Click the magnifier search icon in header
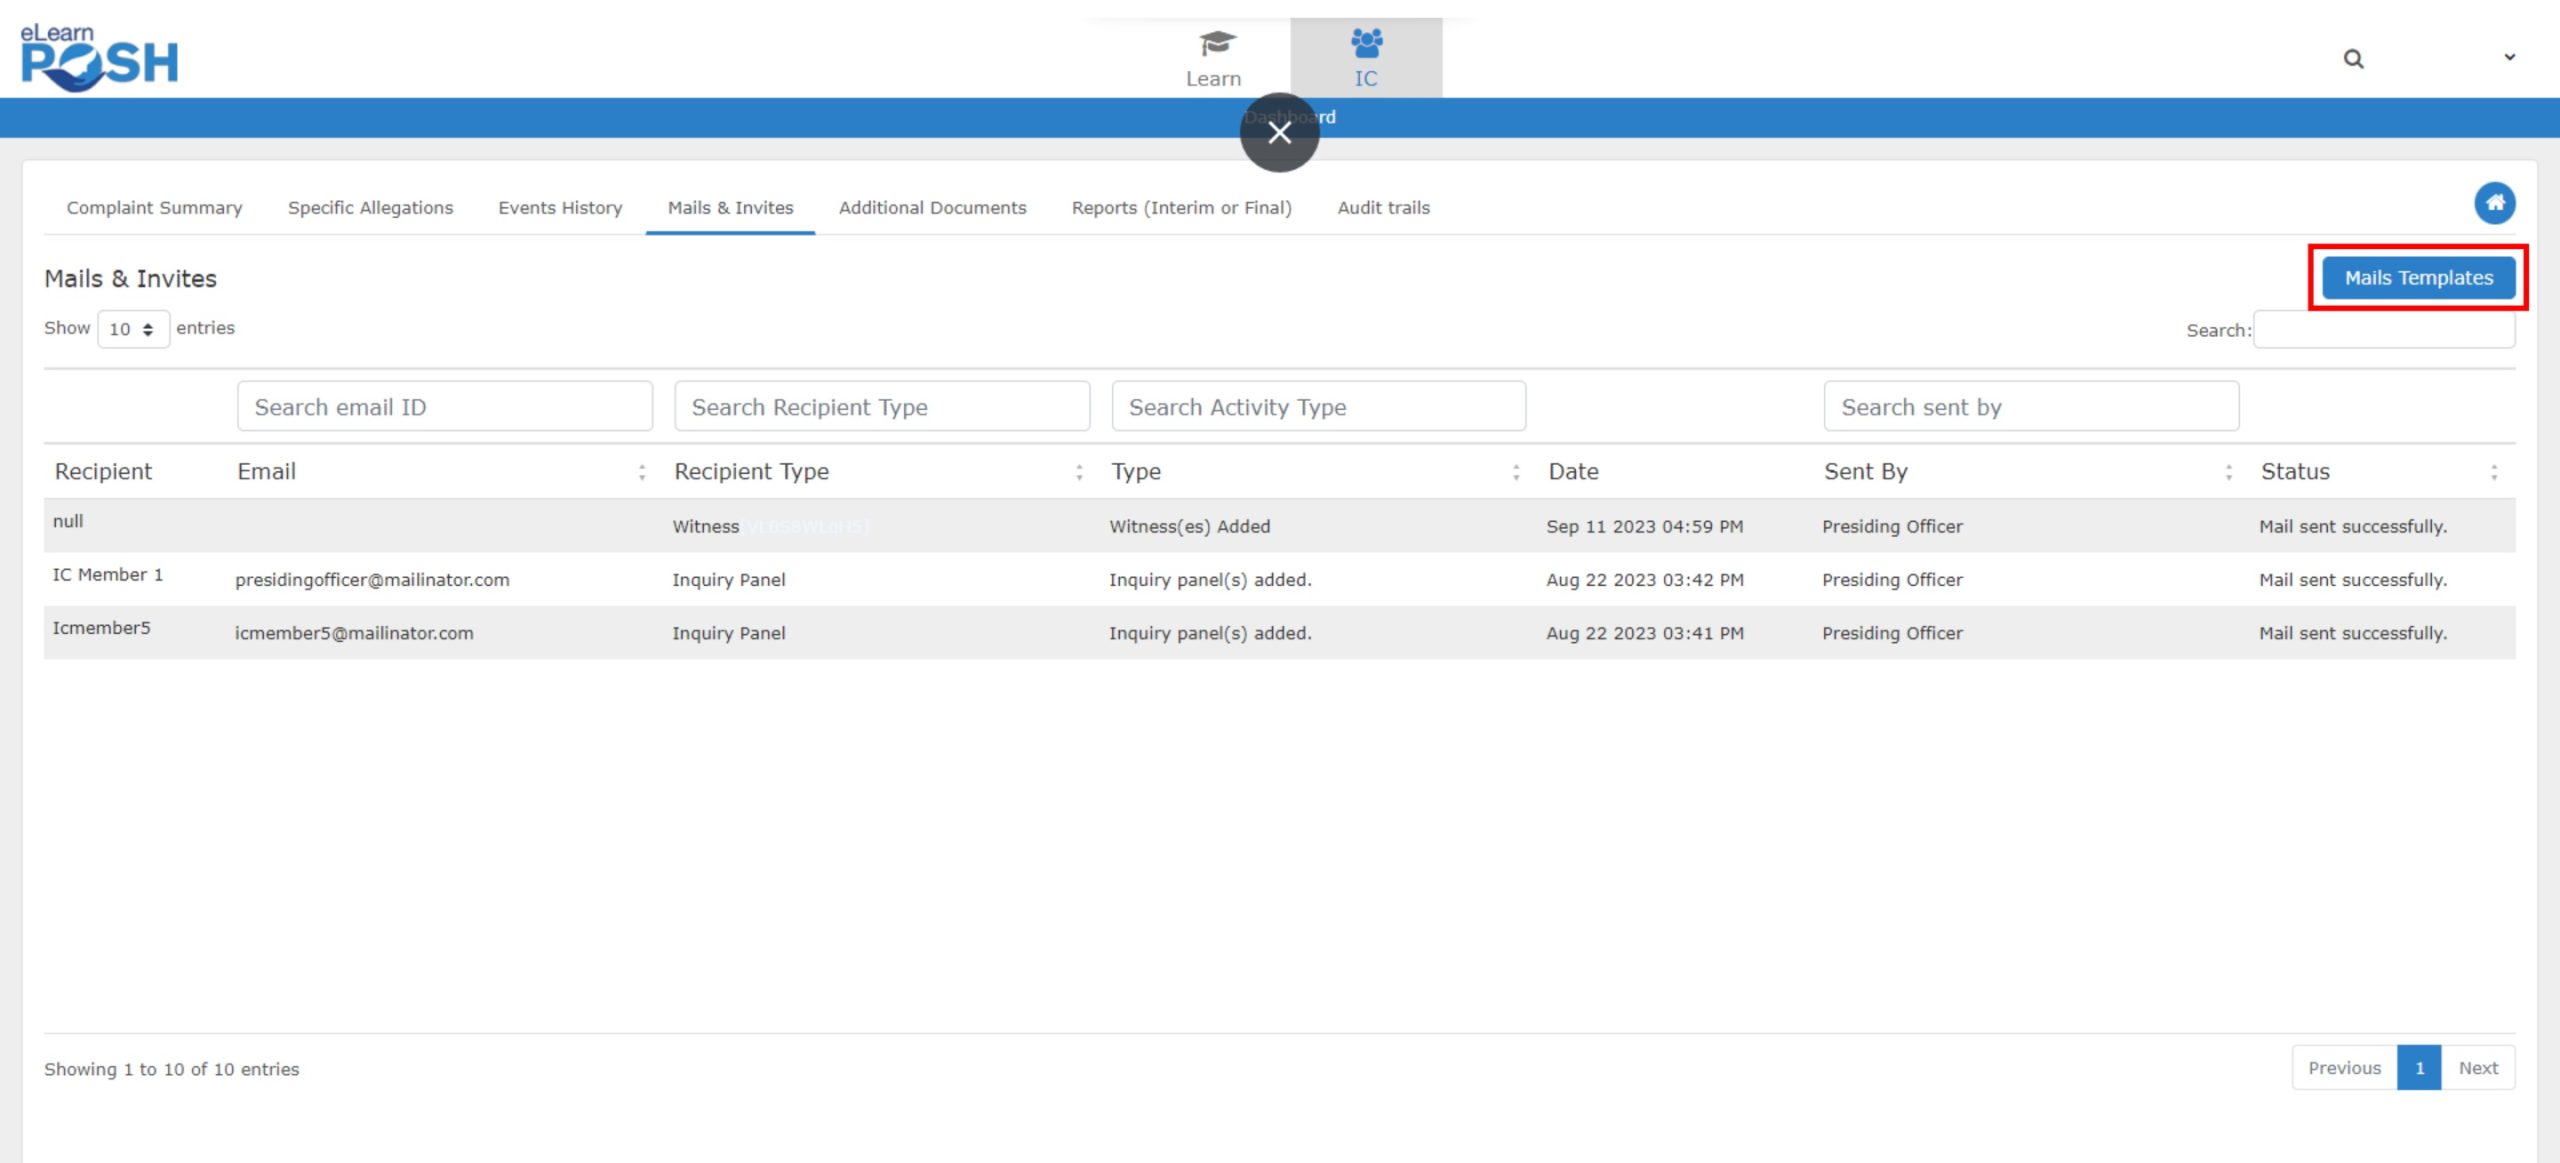Screen dimensions: 2560x1163 2353,59
